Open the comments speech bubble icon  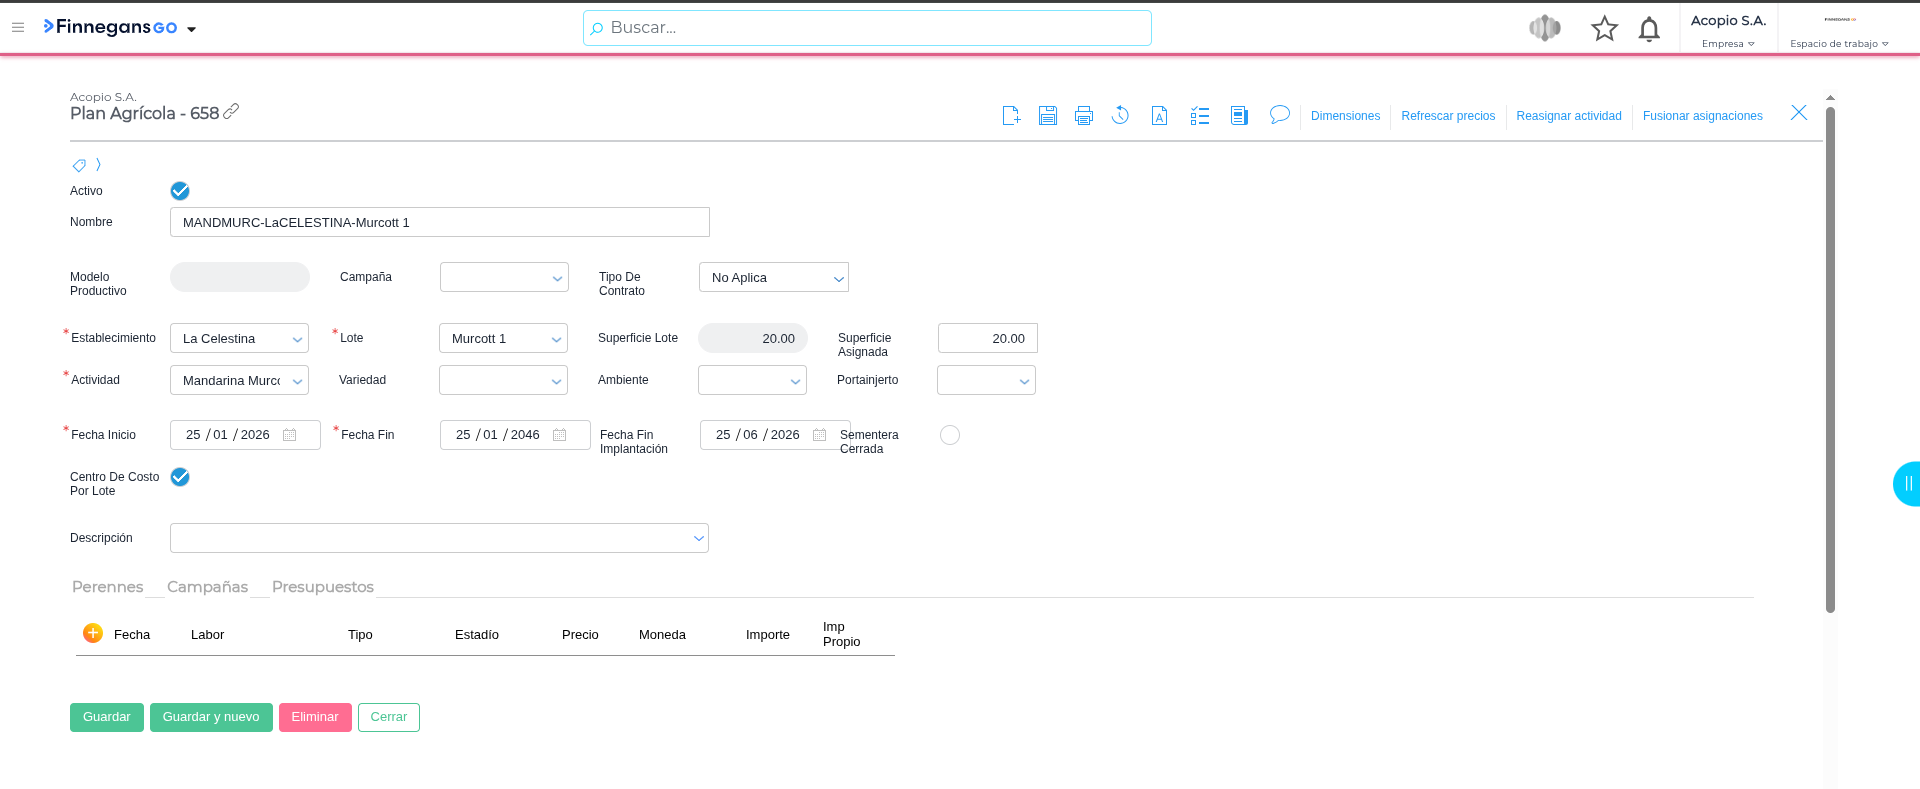pyautogui.click(x=1279, y=115)
